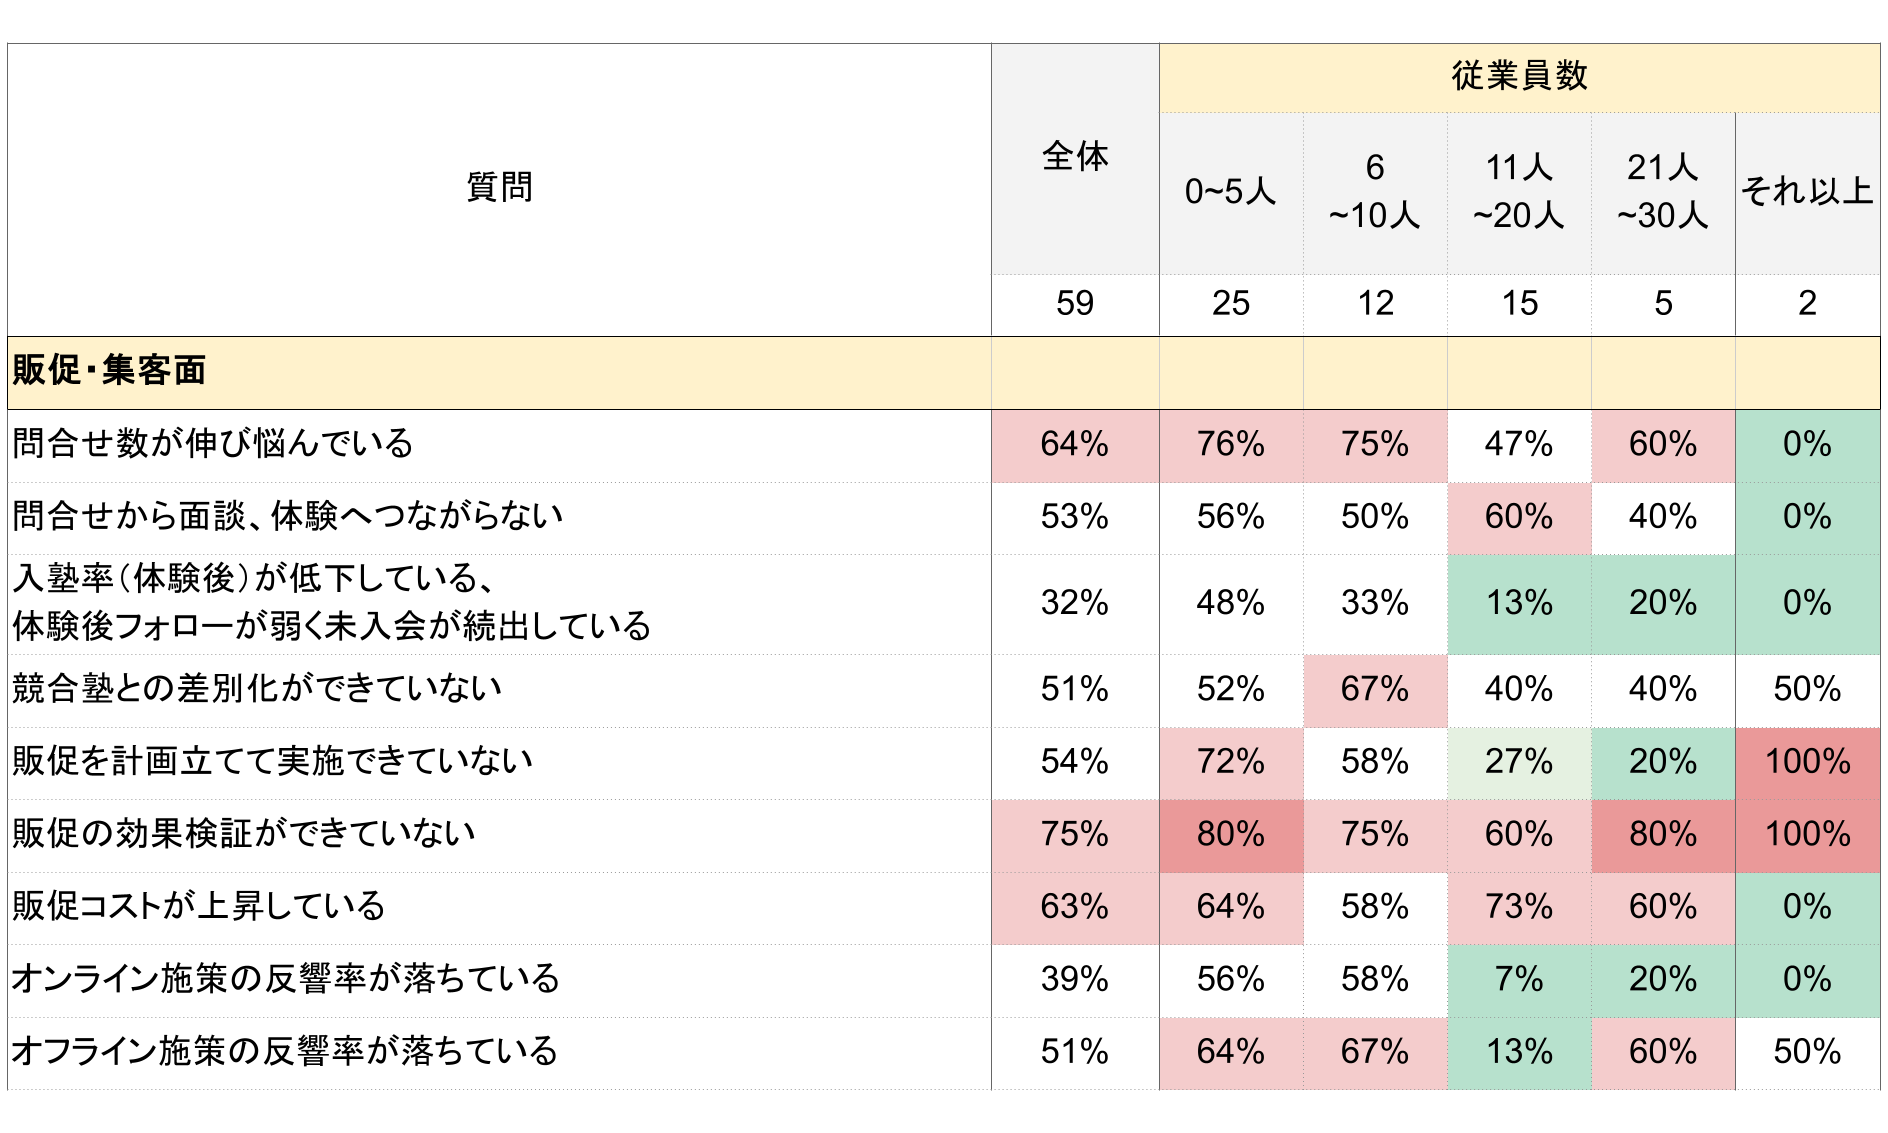This screenshot has height=1133, width=1888.
Task: Select the 競合塾との差別化ができていない row label
Action: coord(257,689)
